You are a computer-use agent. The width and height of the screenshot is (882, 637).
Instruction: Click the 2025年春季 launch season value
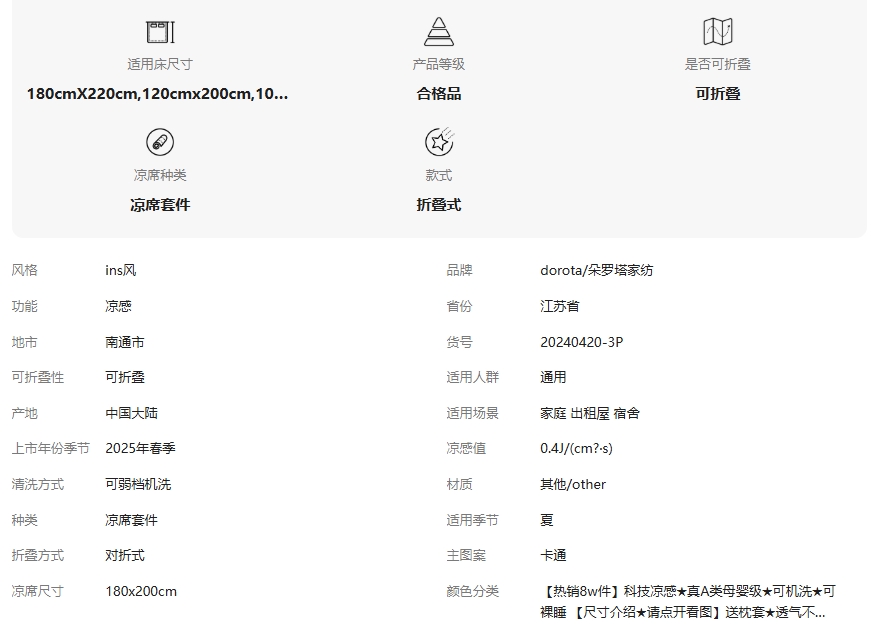click(140, 449)
